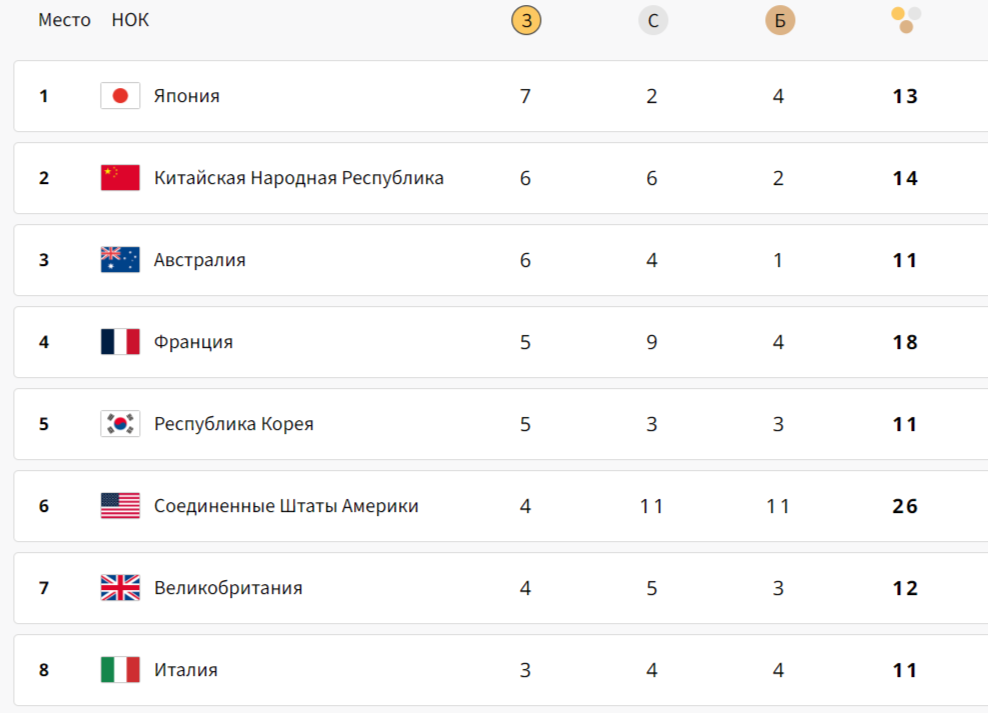Click the Australia flag icon
This screenshot has height=713, width=988.
[120, 260]
